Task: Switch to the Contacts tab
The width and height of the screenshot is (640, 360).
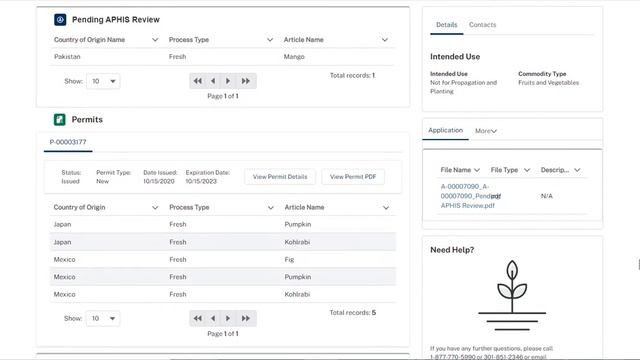Action: click(482, 24)
